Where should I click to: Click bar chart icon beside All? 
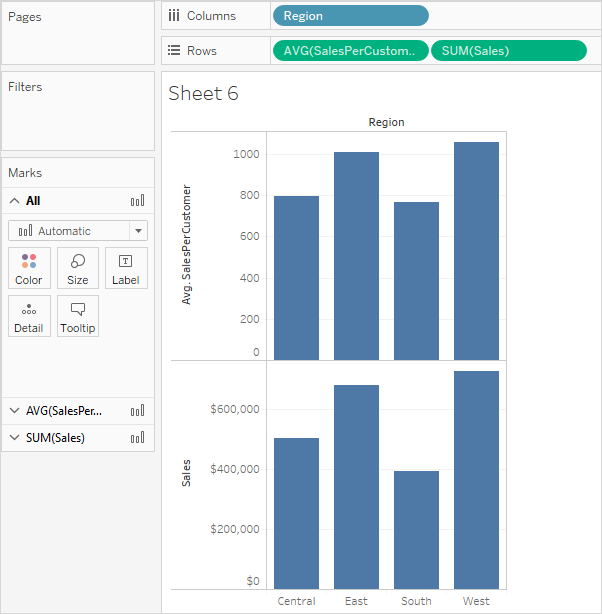pyautogui.click(x=138, y=201)
